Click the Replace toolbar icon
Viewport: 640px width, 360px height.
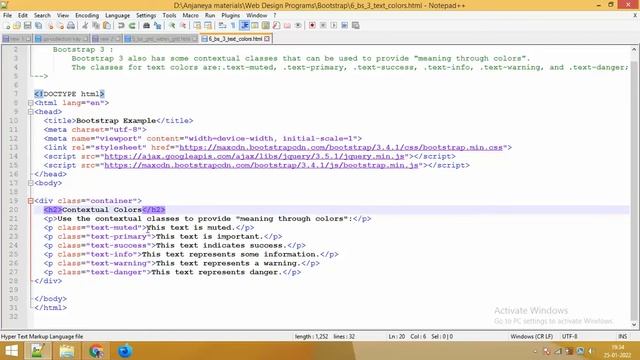pos(157,26)
